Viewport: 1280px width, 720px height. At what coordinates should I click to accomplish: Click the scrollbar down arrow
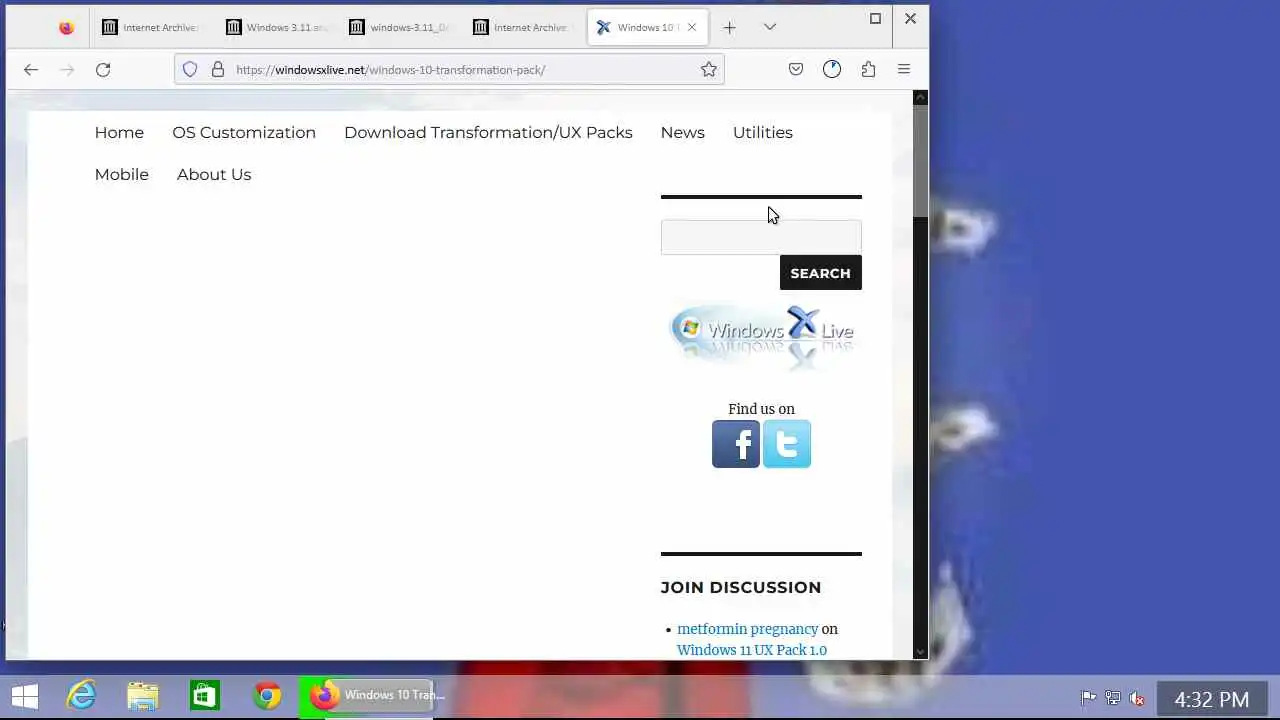point(920,652)
